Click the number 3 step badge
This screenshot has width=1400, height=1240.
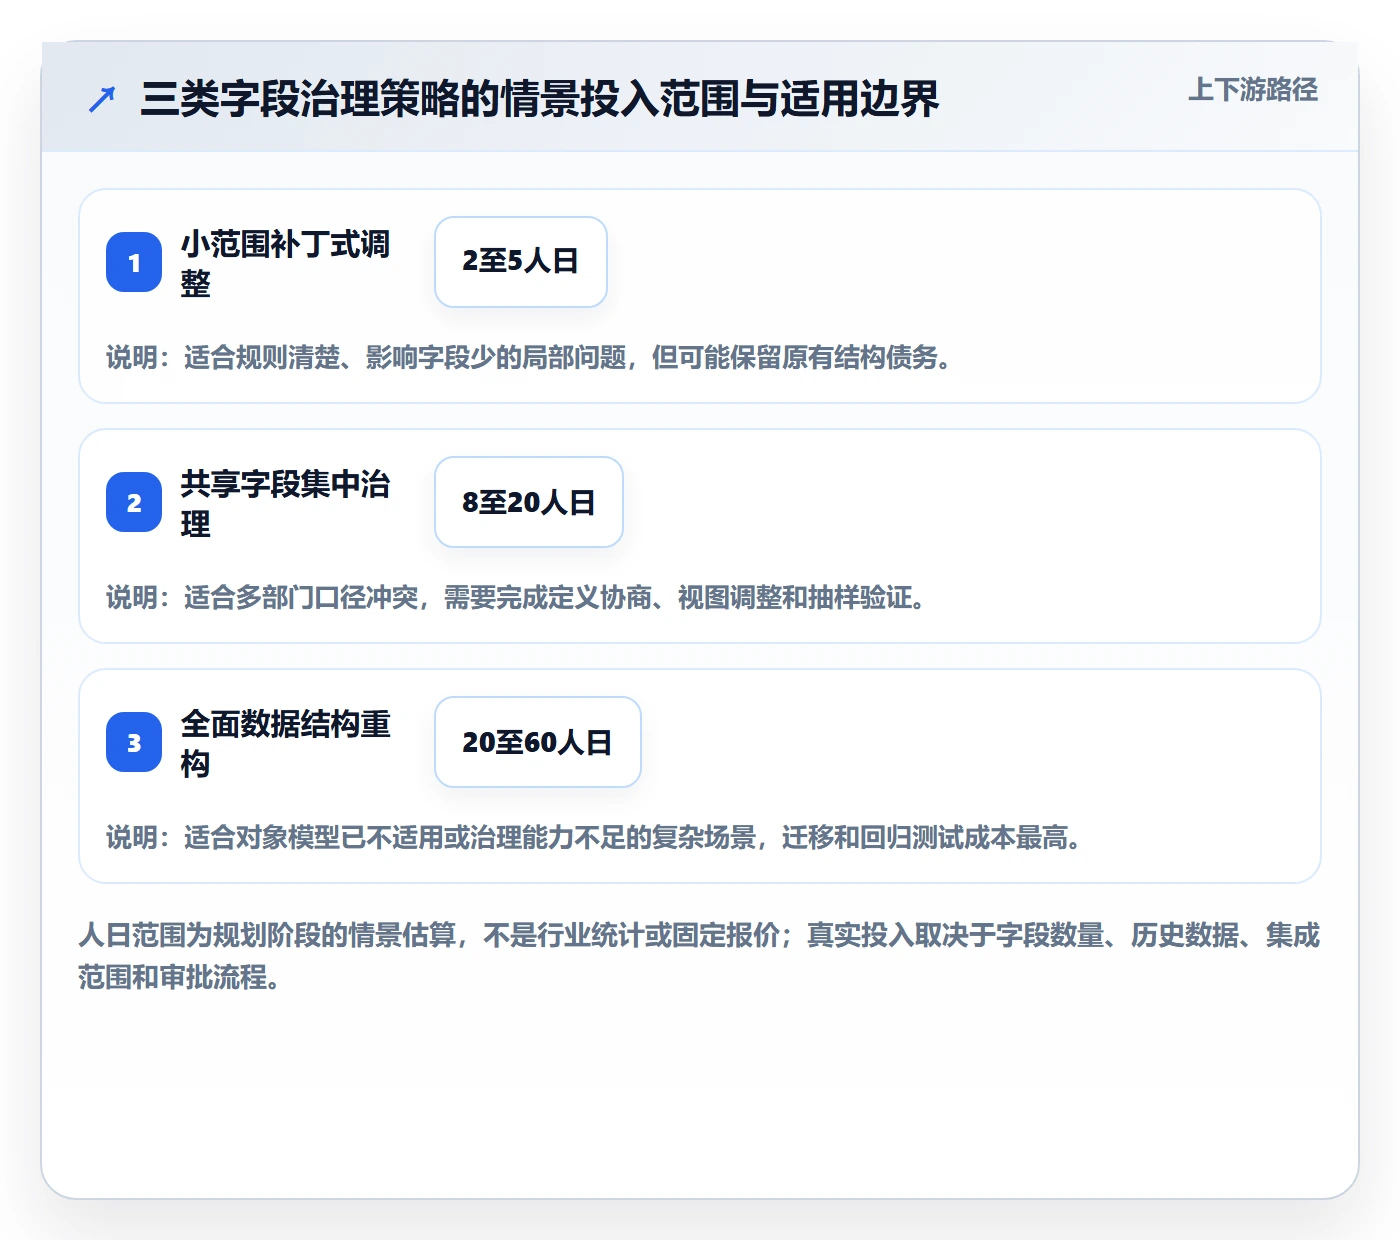[134, 742]
